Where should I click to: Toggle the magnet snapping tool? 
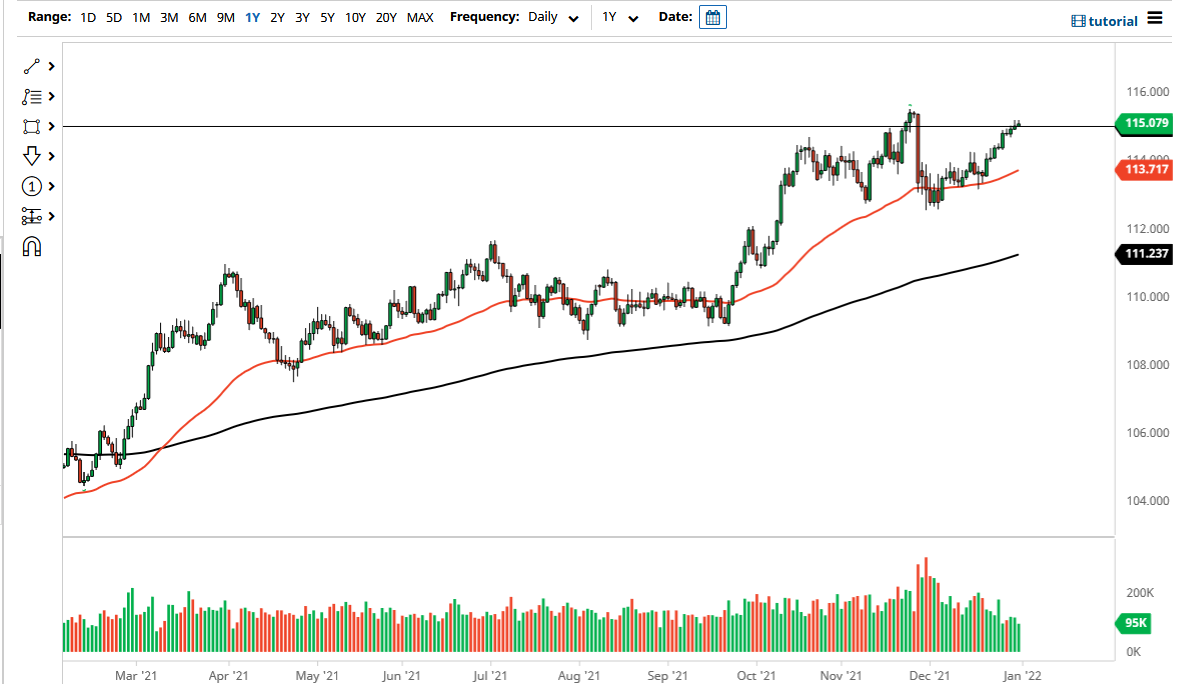(33, 245)
